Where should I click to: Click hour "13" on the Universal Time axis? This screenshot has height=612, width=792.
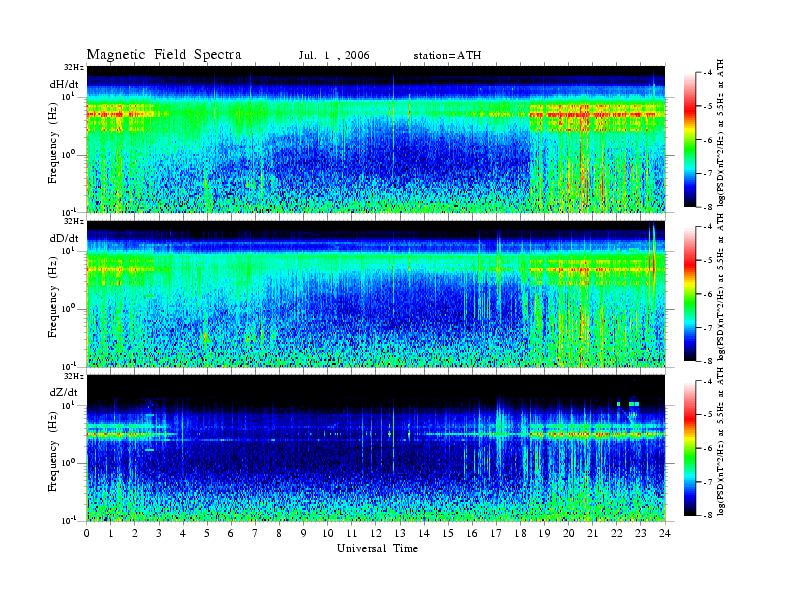(400, 533)
